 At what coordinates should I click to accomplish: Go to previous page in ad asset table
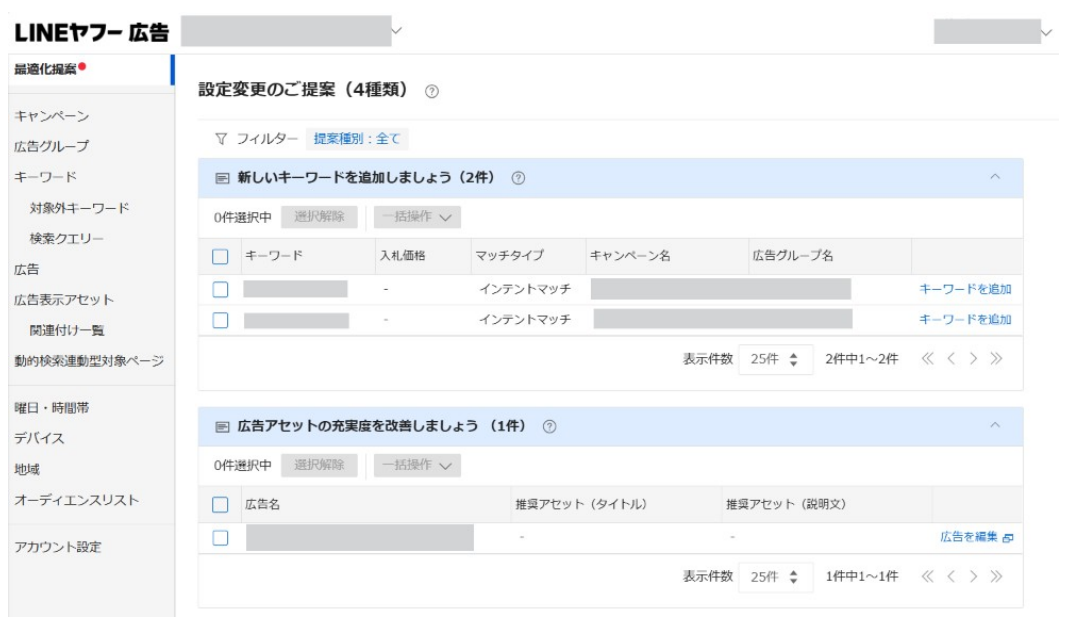click(x=951, y=577)
